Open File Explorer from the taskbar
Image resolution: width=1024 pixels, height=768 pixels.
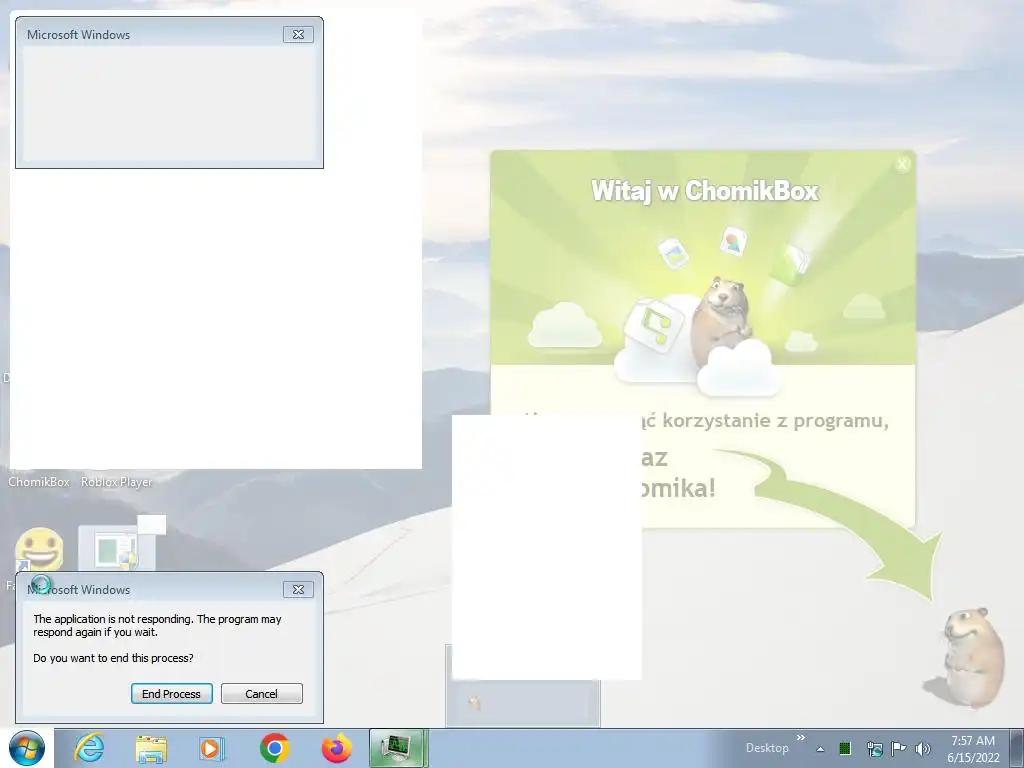pyautogui.click(x=151, y=748)
